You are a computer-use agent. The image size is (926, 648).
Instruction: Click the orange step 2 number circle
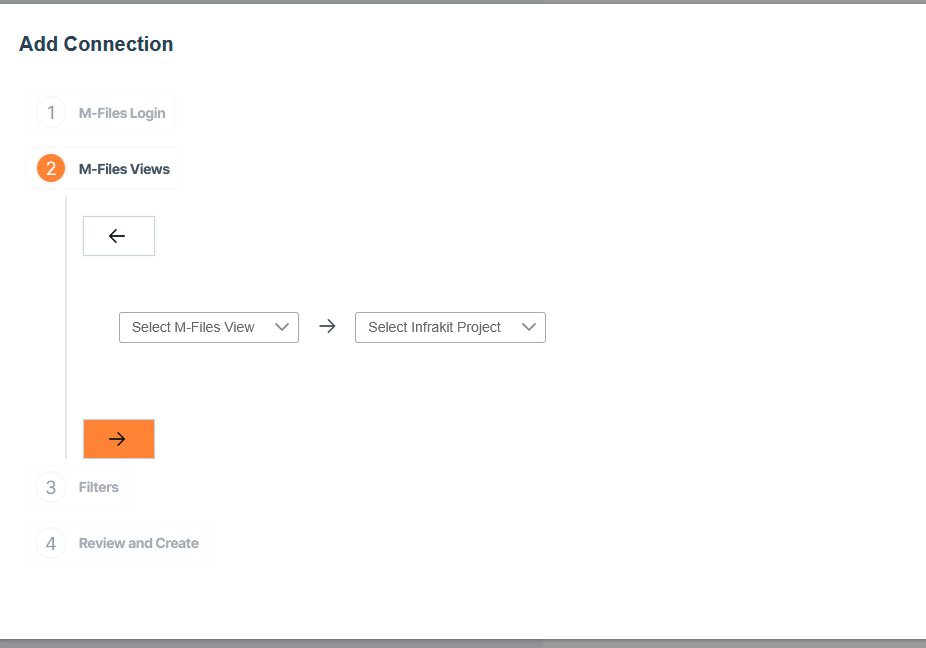[x=50, y=169]
